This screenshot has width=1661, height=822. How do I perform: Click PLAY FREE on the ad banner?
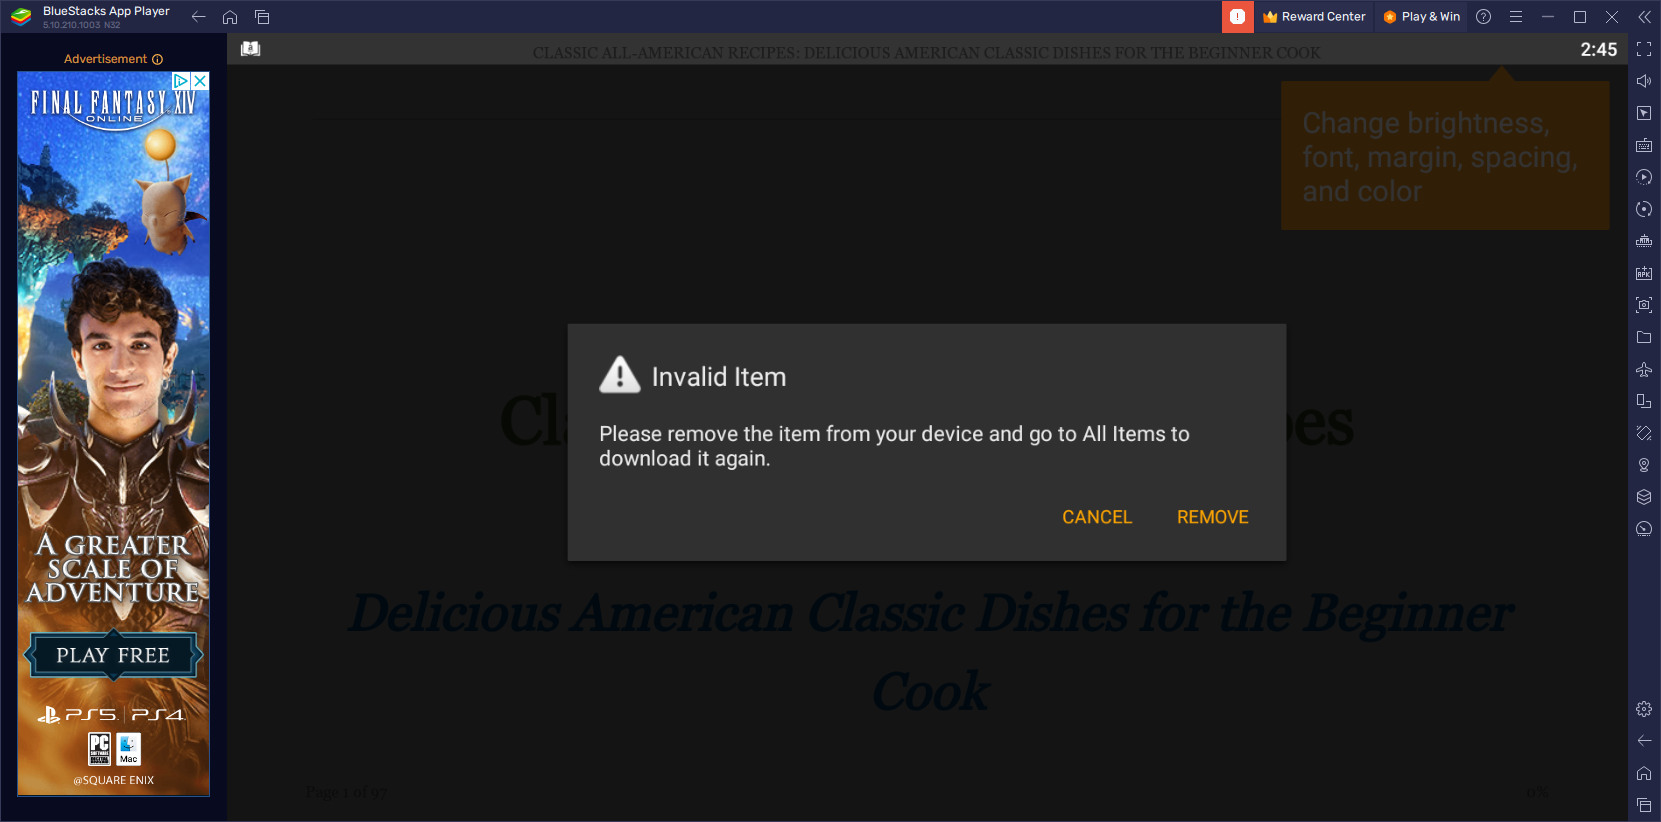113,655
